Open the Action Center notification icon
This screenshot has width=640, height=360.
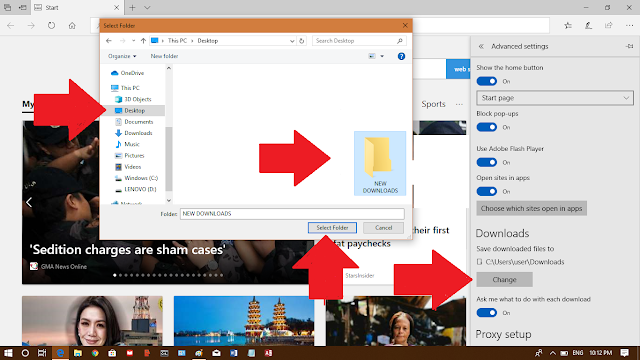coord(624,353)
